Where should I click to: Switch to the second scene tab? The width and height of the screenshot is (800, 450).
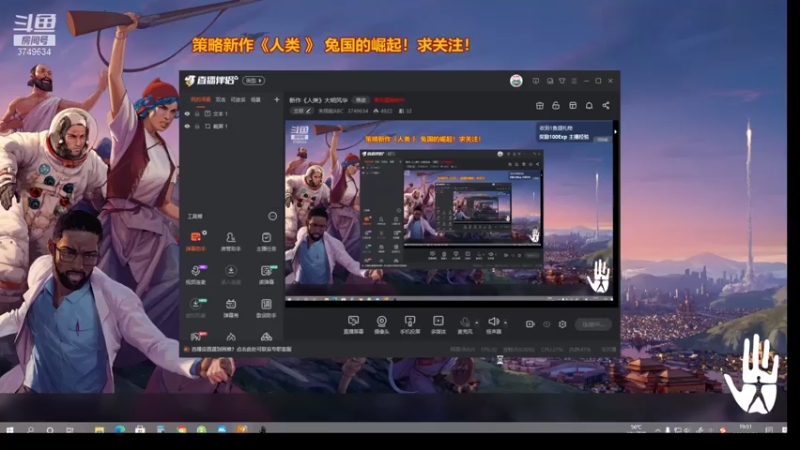point(220,100)
